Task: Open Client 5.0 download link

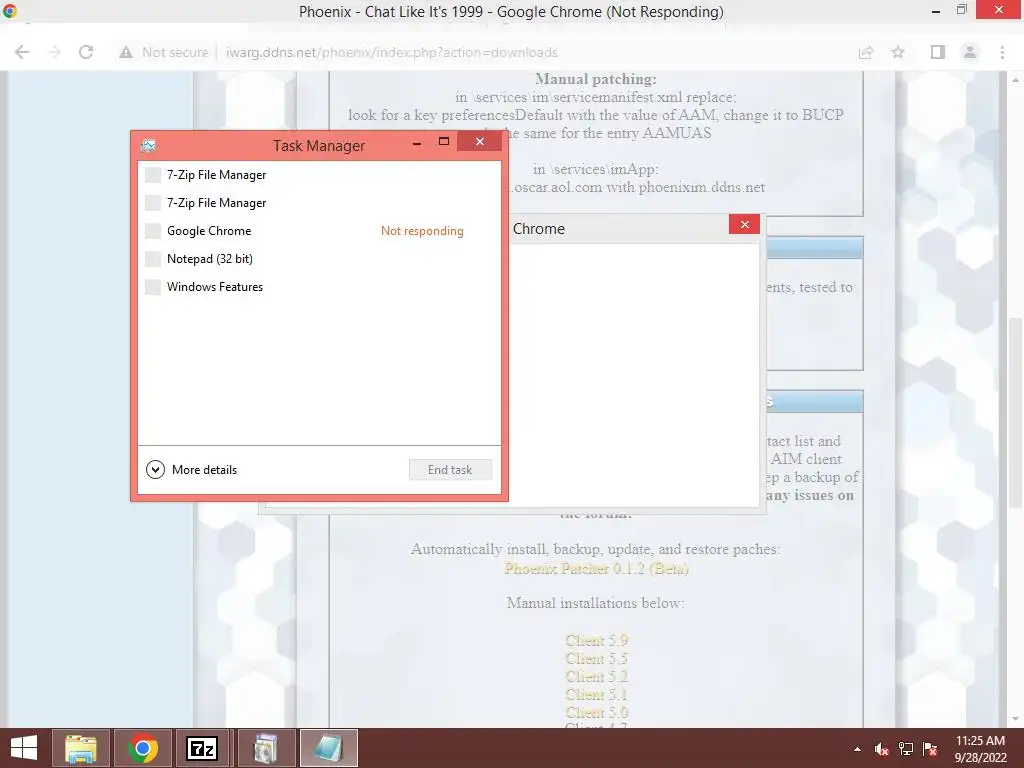Action: click(x=596, y=712)
